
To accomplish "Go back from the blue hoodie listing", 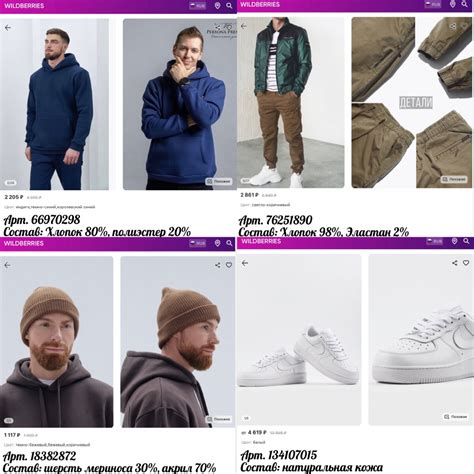I will click(8, 28).
